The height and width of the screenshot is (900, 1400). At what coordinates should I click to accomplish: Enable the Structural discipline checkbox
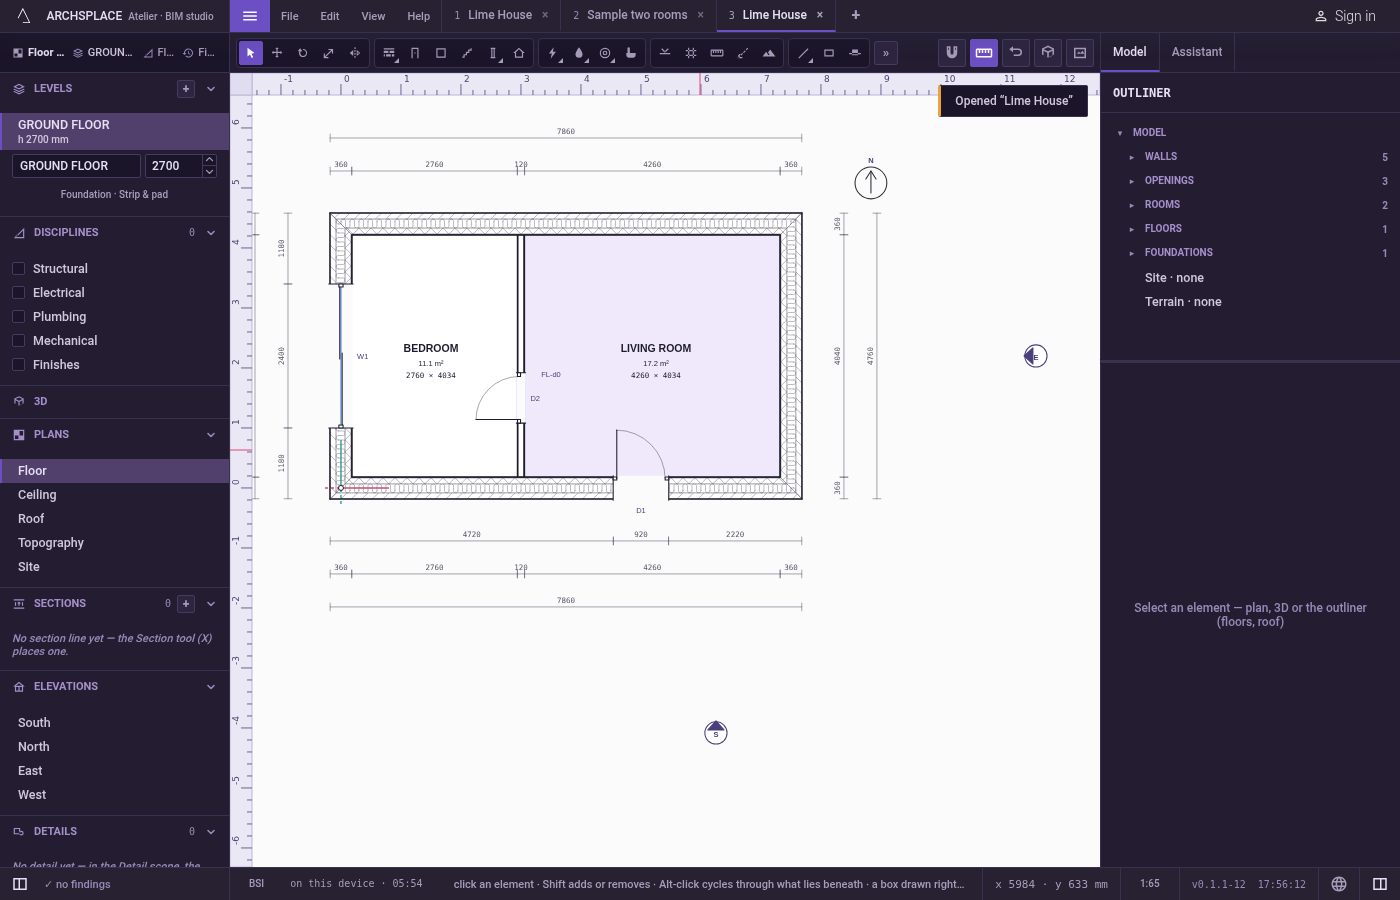pyautogui.click(x=18, y=268)
